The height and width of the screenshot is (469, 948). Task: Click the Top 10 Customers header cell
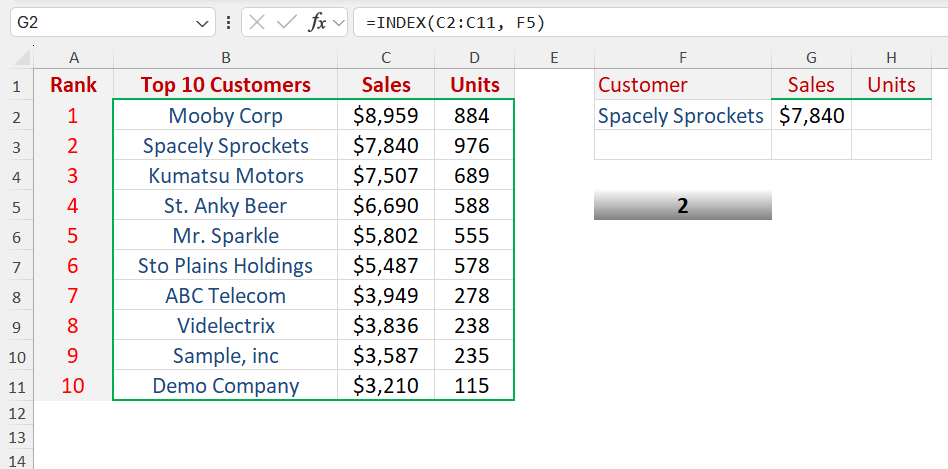(x=225, y=85)
